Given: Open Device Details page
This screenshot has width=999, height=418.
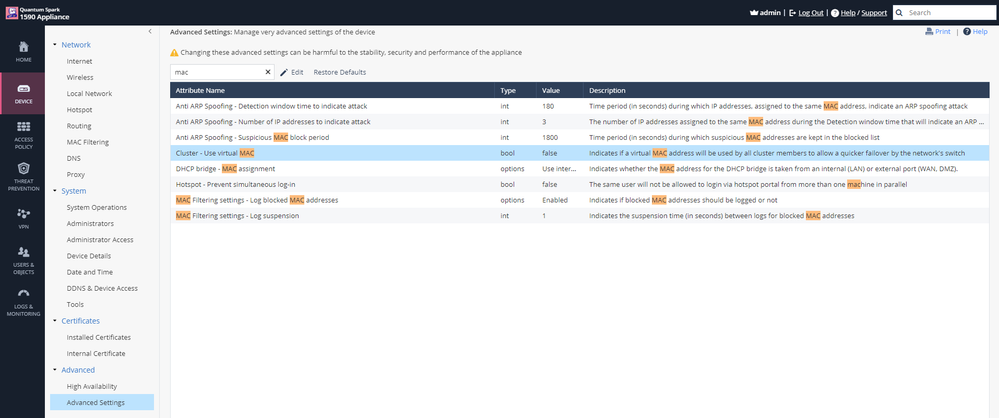Looking at the screenshot, I should pyautogui.click(x=89, y=256).
